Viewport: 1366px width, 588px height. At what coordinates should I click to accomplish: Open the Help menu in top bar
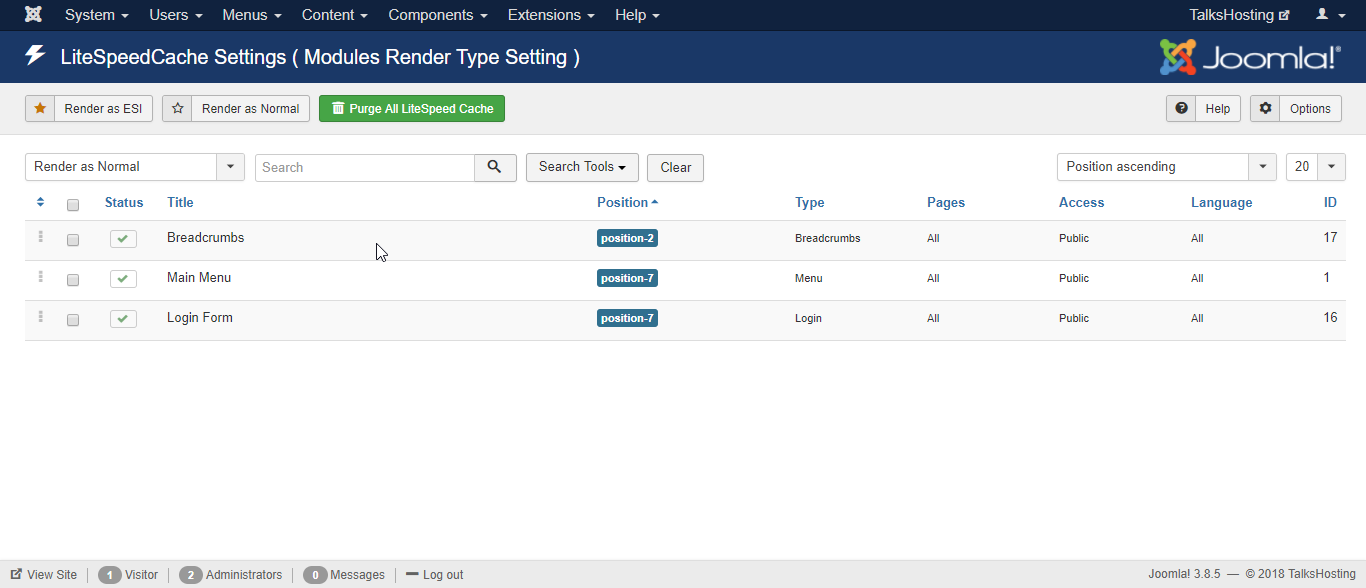pyautogui.click(x=637, y=15)
